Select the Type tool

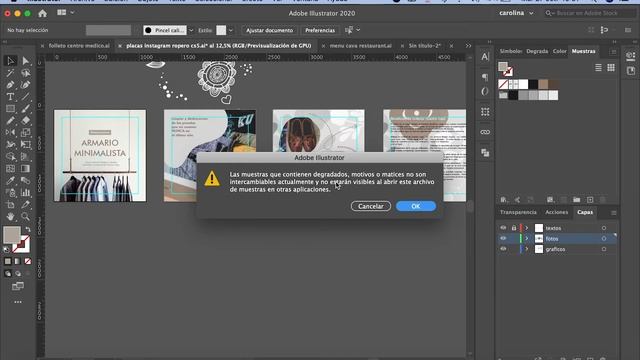point(11,97)
